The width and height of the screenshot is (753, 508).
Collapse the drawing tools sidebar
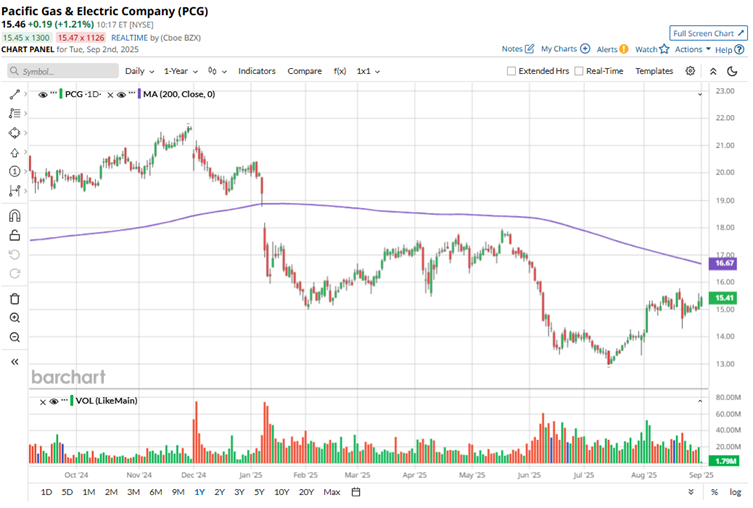[x=15, y=362]
